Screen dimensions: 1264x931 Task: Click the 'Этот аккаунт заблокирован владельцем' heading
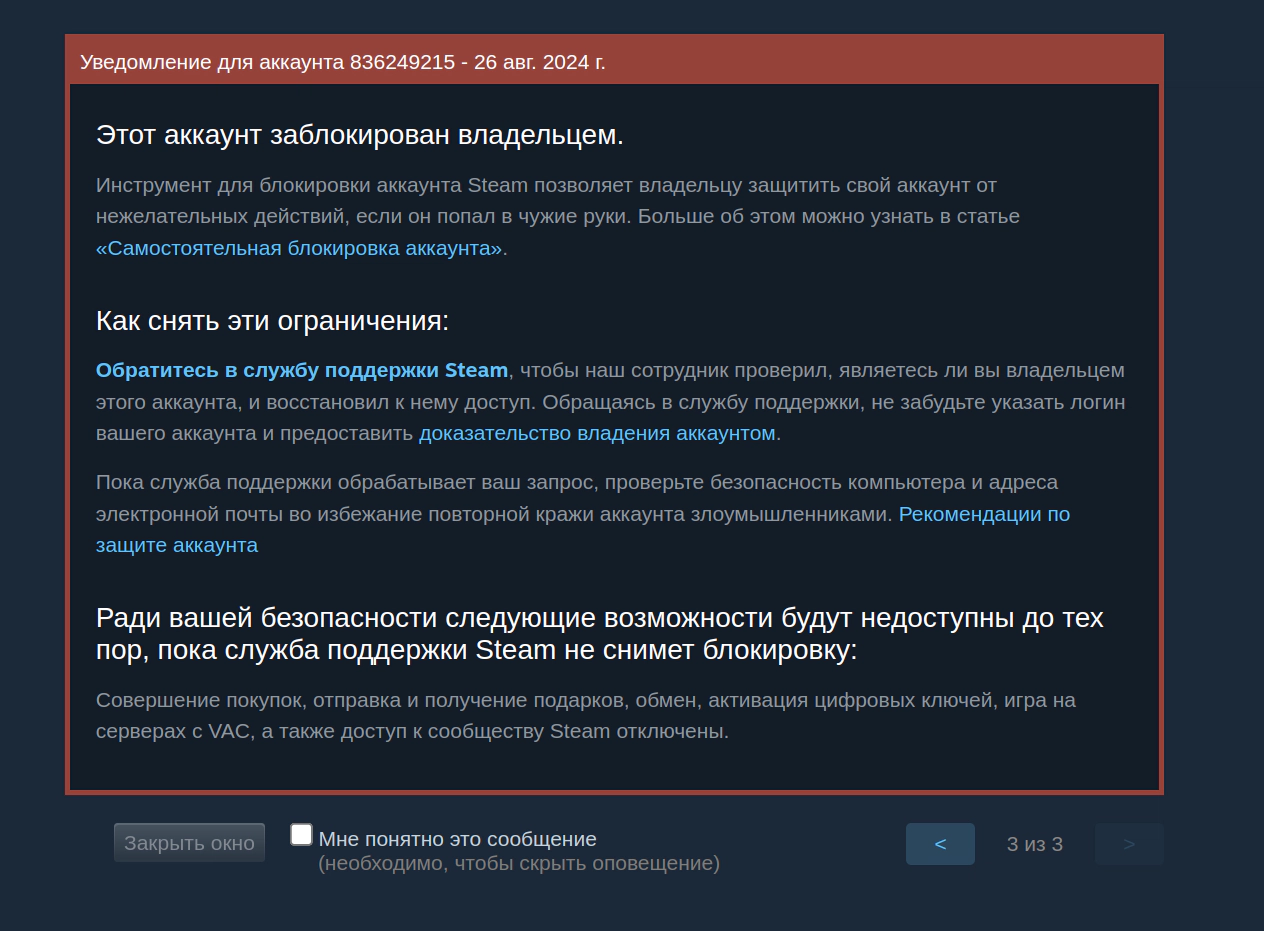tap(359, 135)
